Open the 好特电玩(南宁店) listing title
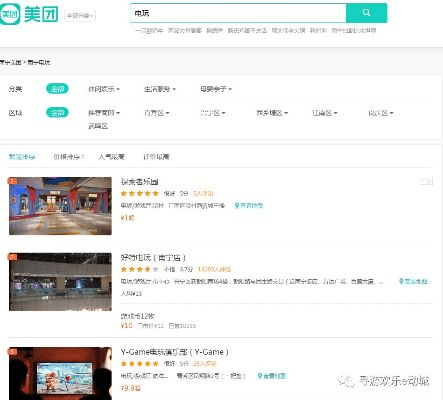Image resolution: width=443 pixels, height=400 pixels. pos(153,257)
